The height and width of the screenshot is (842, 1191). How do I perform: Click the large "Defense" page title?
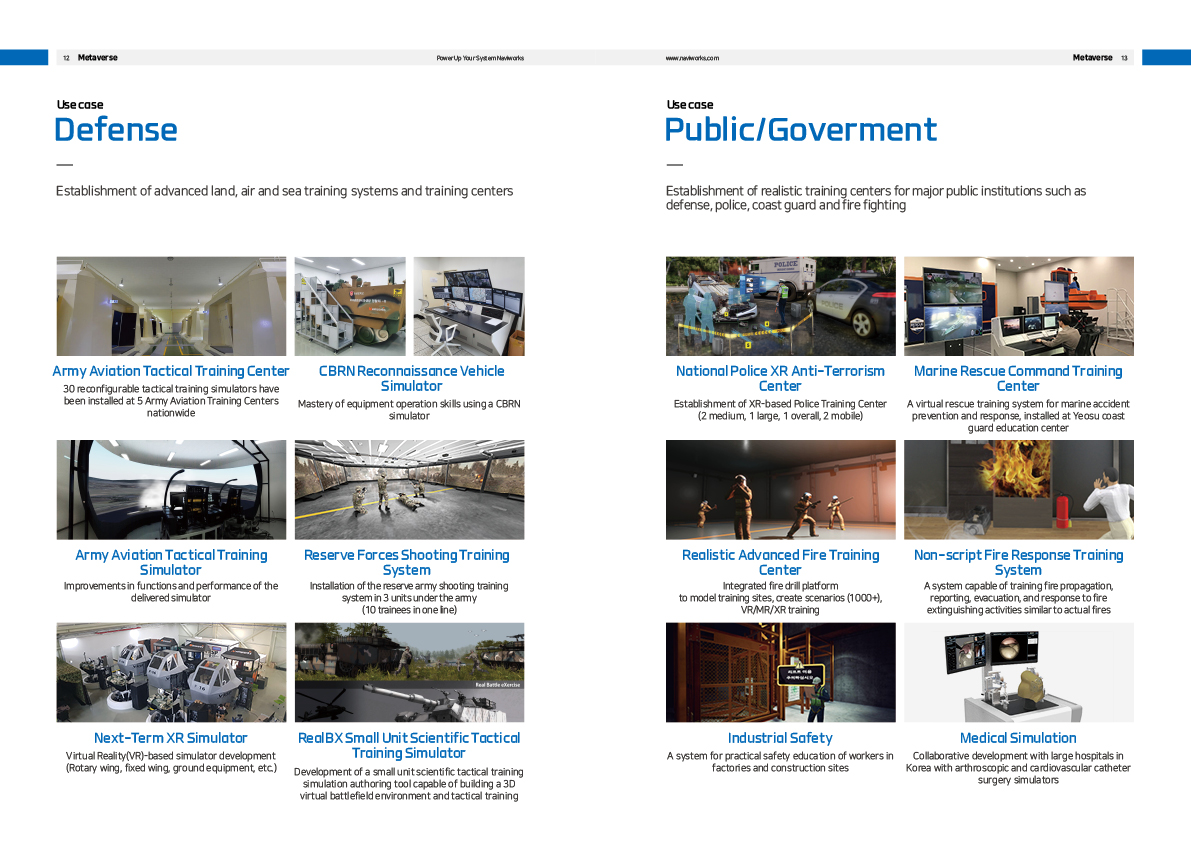(116, 130)
